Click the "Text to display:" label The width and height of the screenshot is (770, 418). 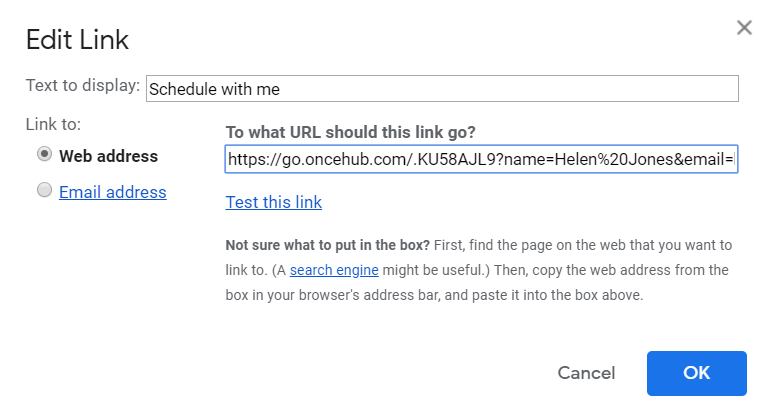[83, 86]
